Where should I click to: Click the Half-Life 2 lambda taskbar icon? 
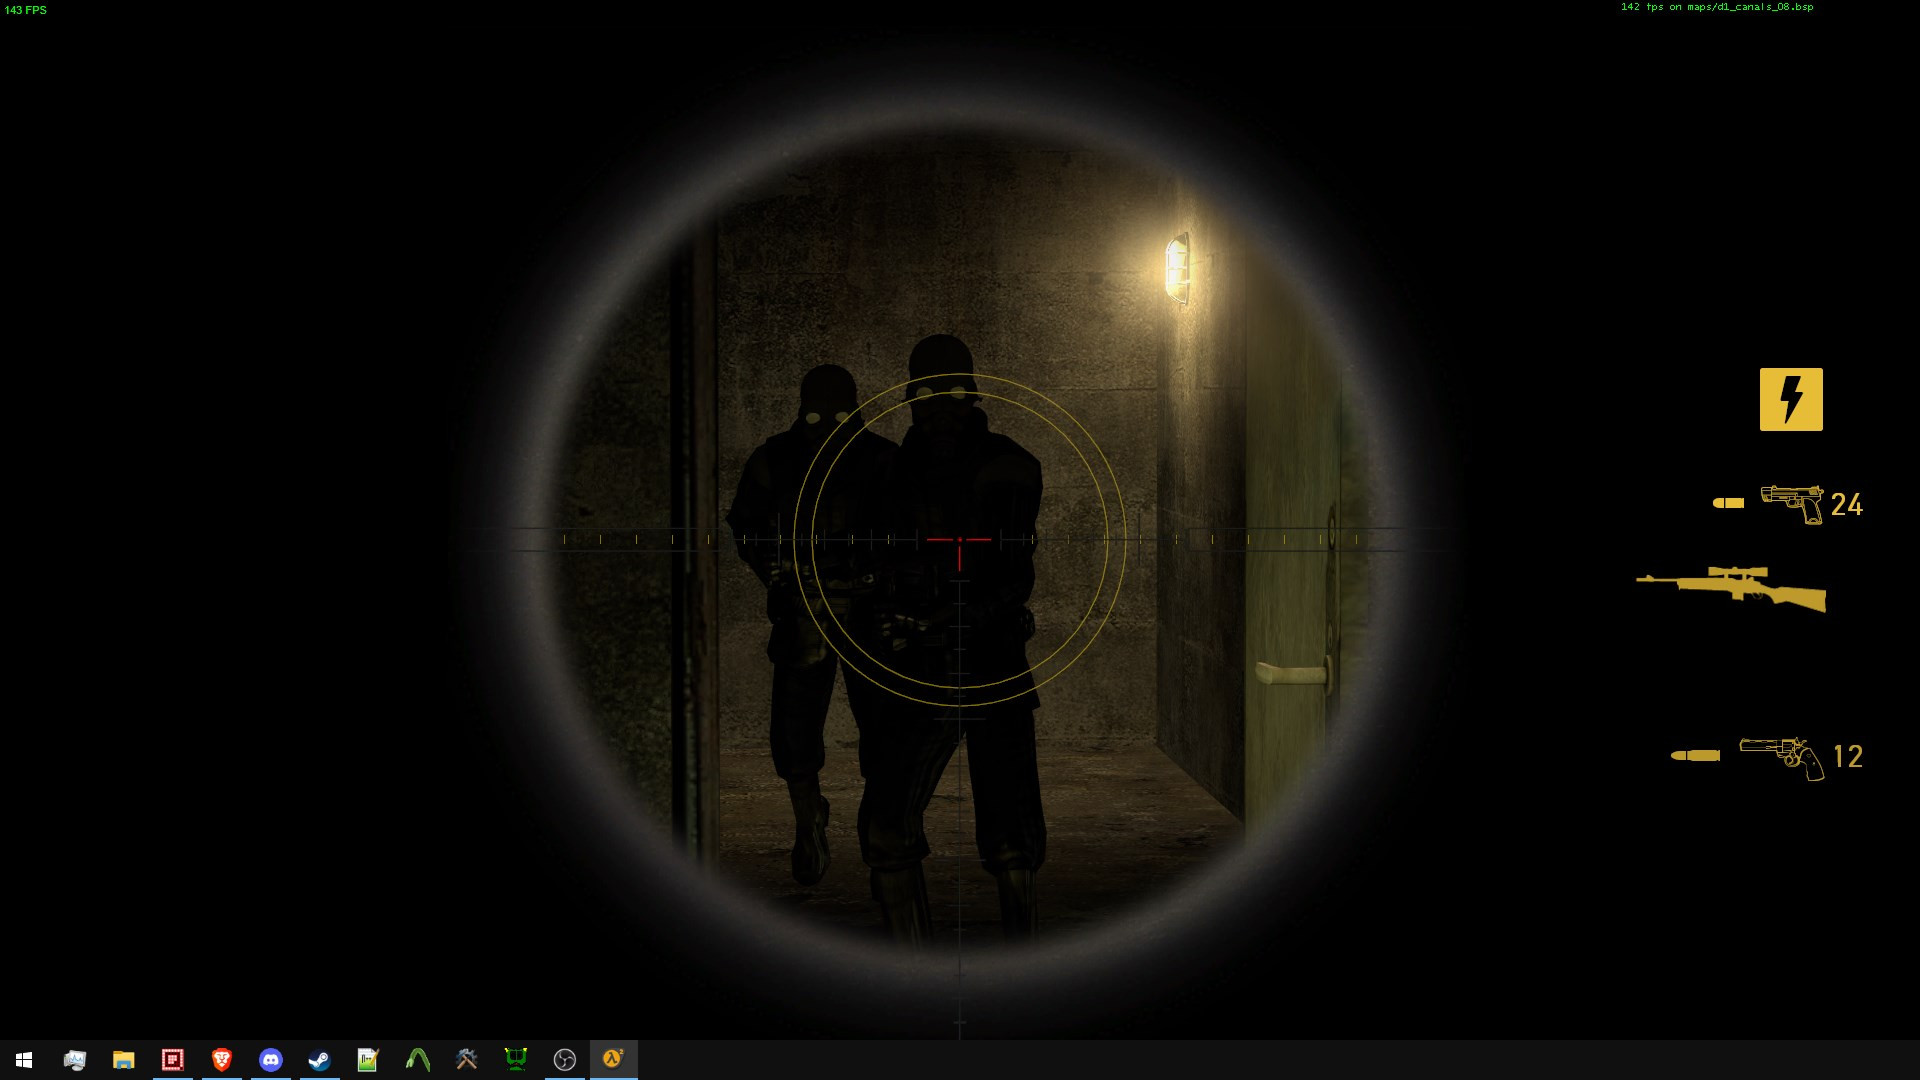612,1060
